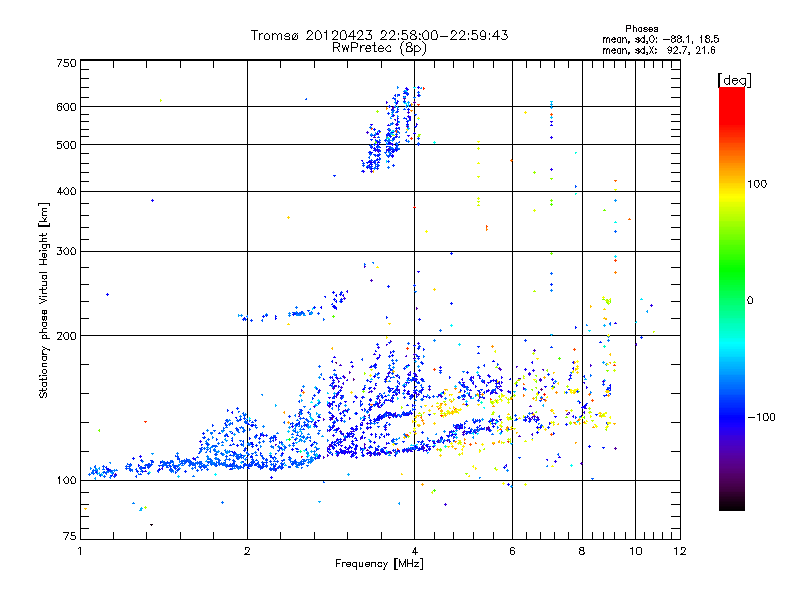Select the -100 label beside the color bar
Screen dimensions: 800x600
(761, 417)
